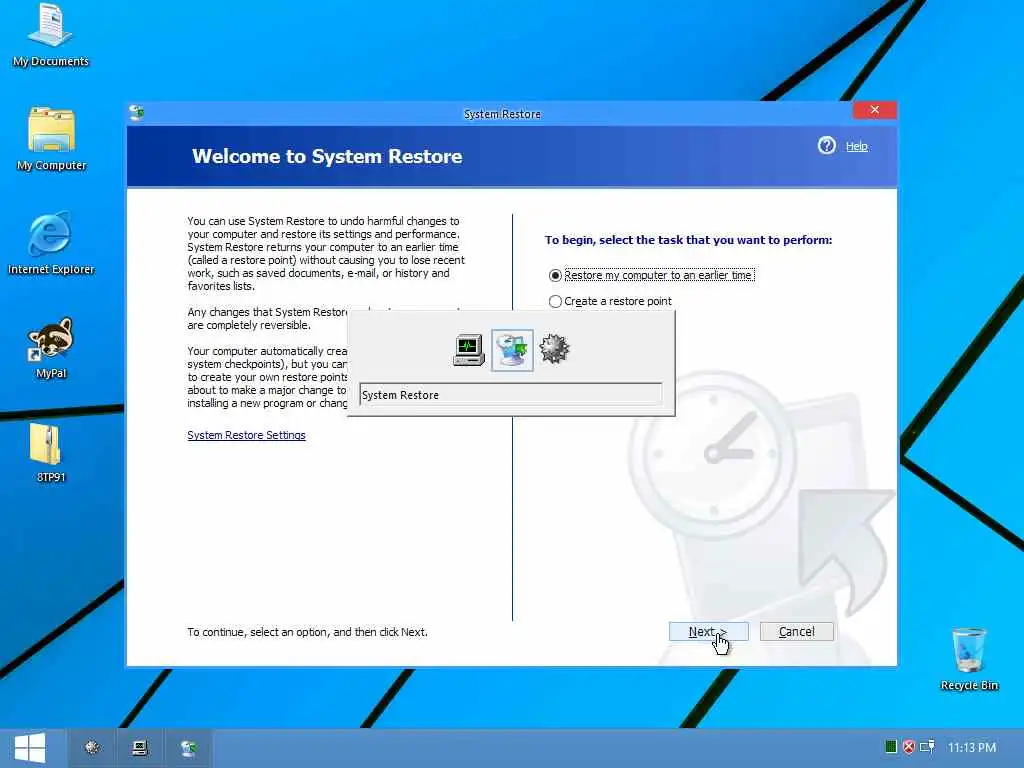Viewport: 1024px width, 768px height.
Task: Open the Windows Start button
Action: pos(30,748)
